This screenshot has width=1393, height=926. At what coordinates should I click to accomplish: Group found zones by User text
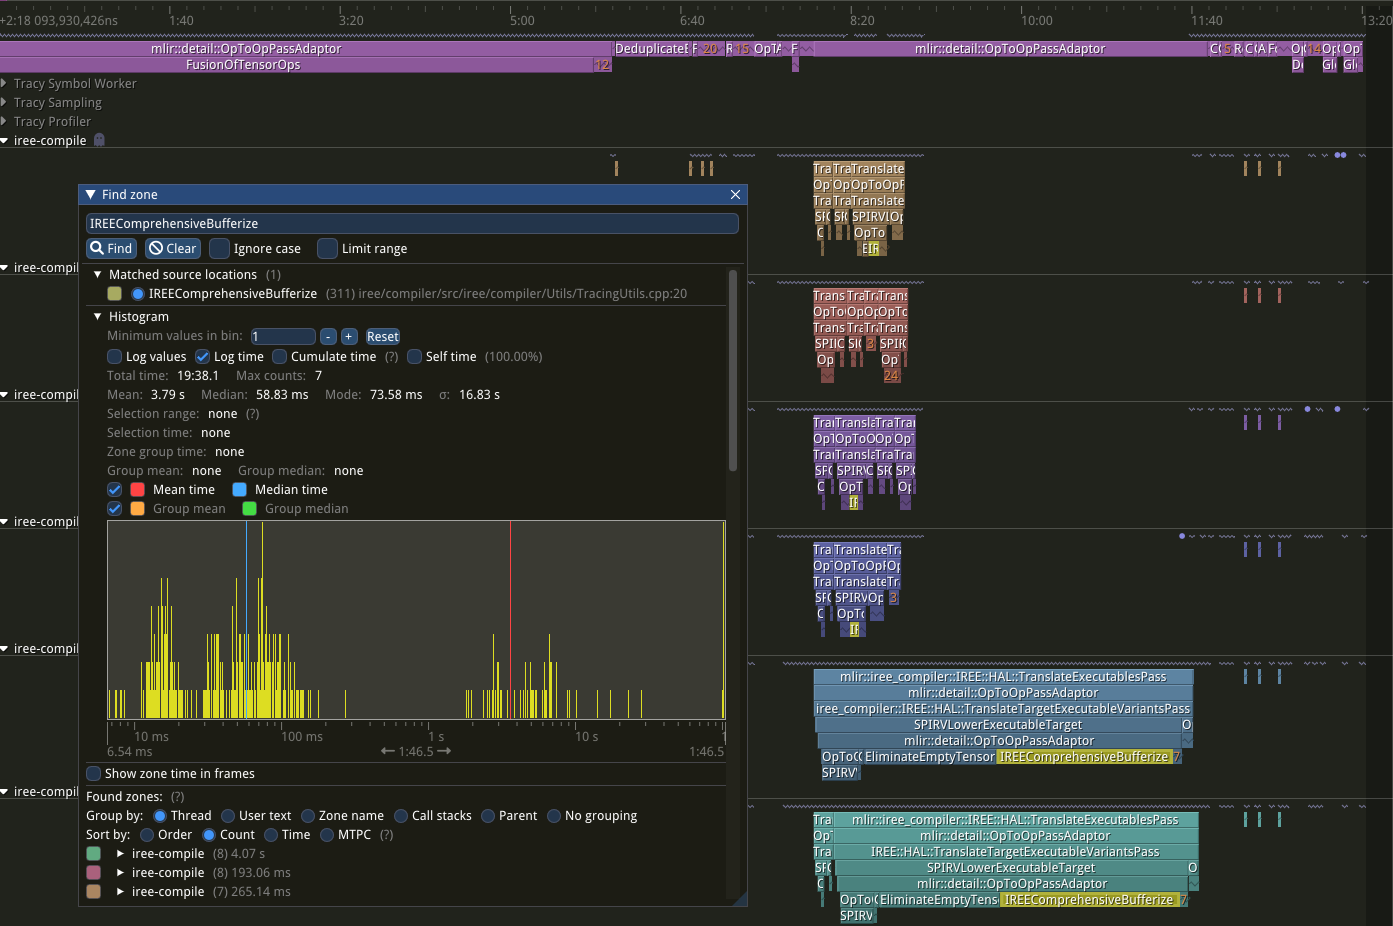pos(228,815)
